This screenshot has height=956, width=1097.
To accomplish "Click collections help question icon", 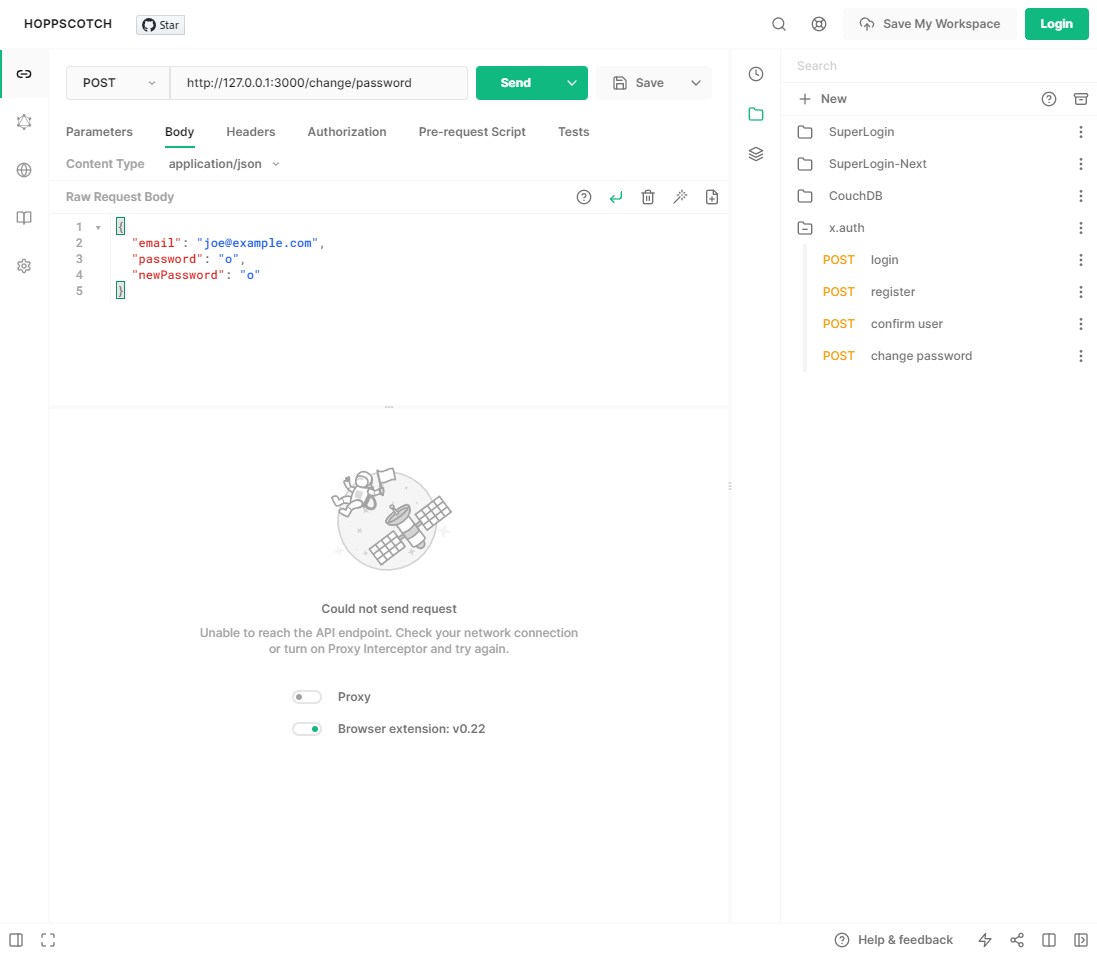I will pyautogui.click(x=1049, y=99).
